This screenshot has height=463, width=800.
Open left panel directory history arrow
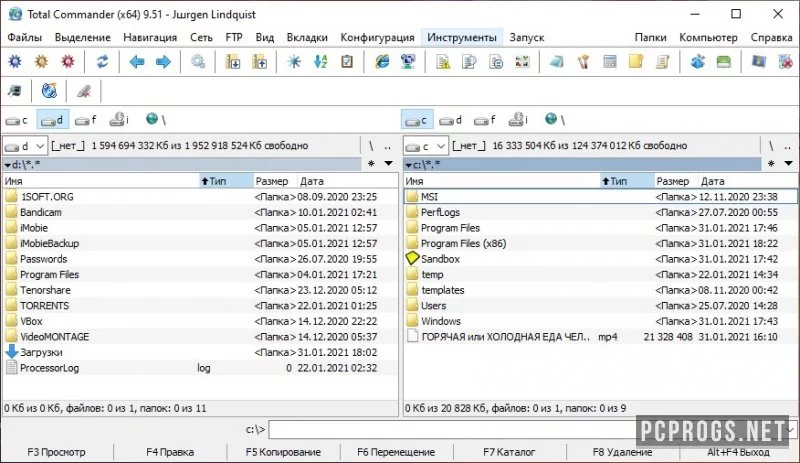click(388, 164)
